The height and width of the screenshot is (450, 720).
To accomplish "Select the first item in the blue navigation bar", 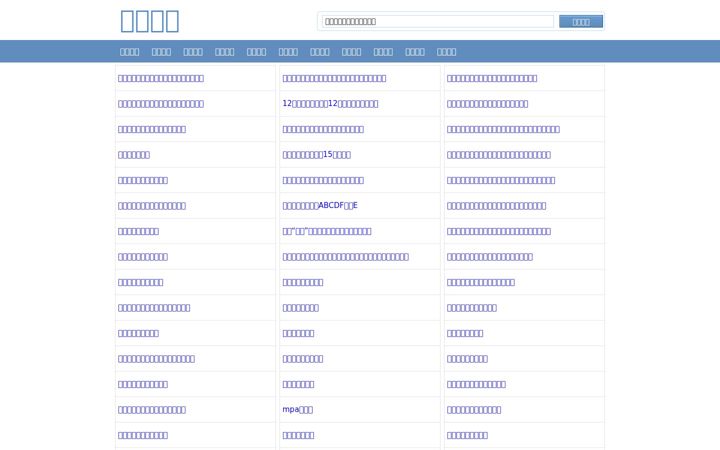I will (x=129, y=52).
